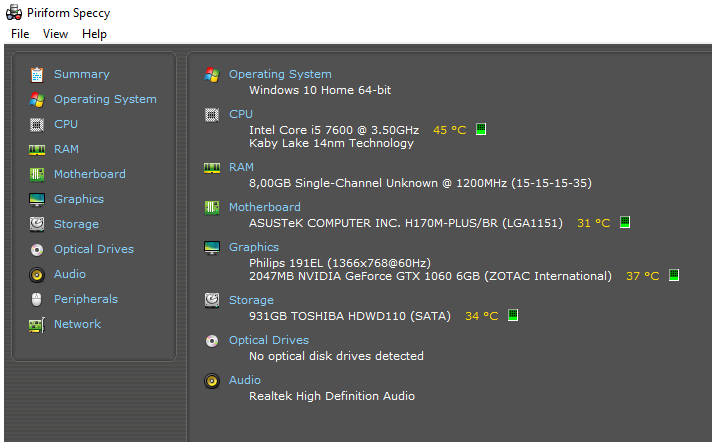Click the green GPU temperature indicator at 37 °C
The width and height of the screenshot is (712, 442).
coord(674,275)
